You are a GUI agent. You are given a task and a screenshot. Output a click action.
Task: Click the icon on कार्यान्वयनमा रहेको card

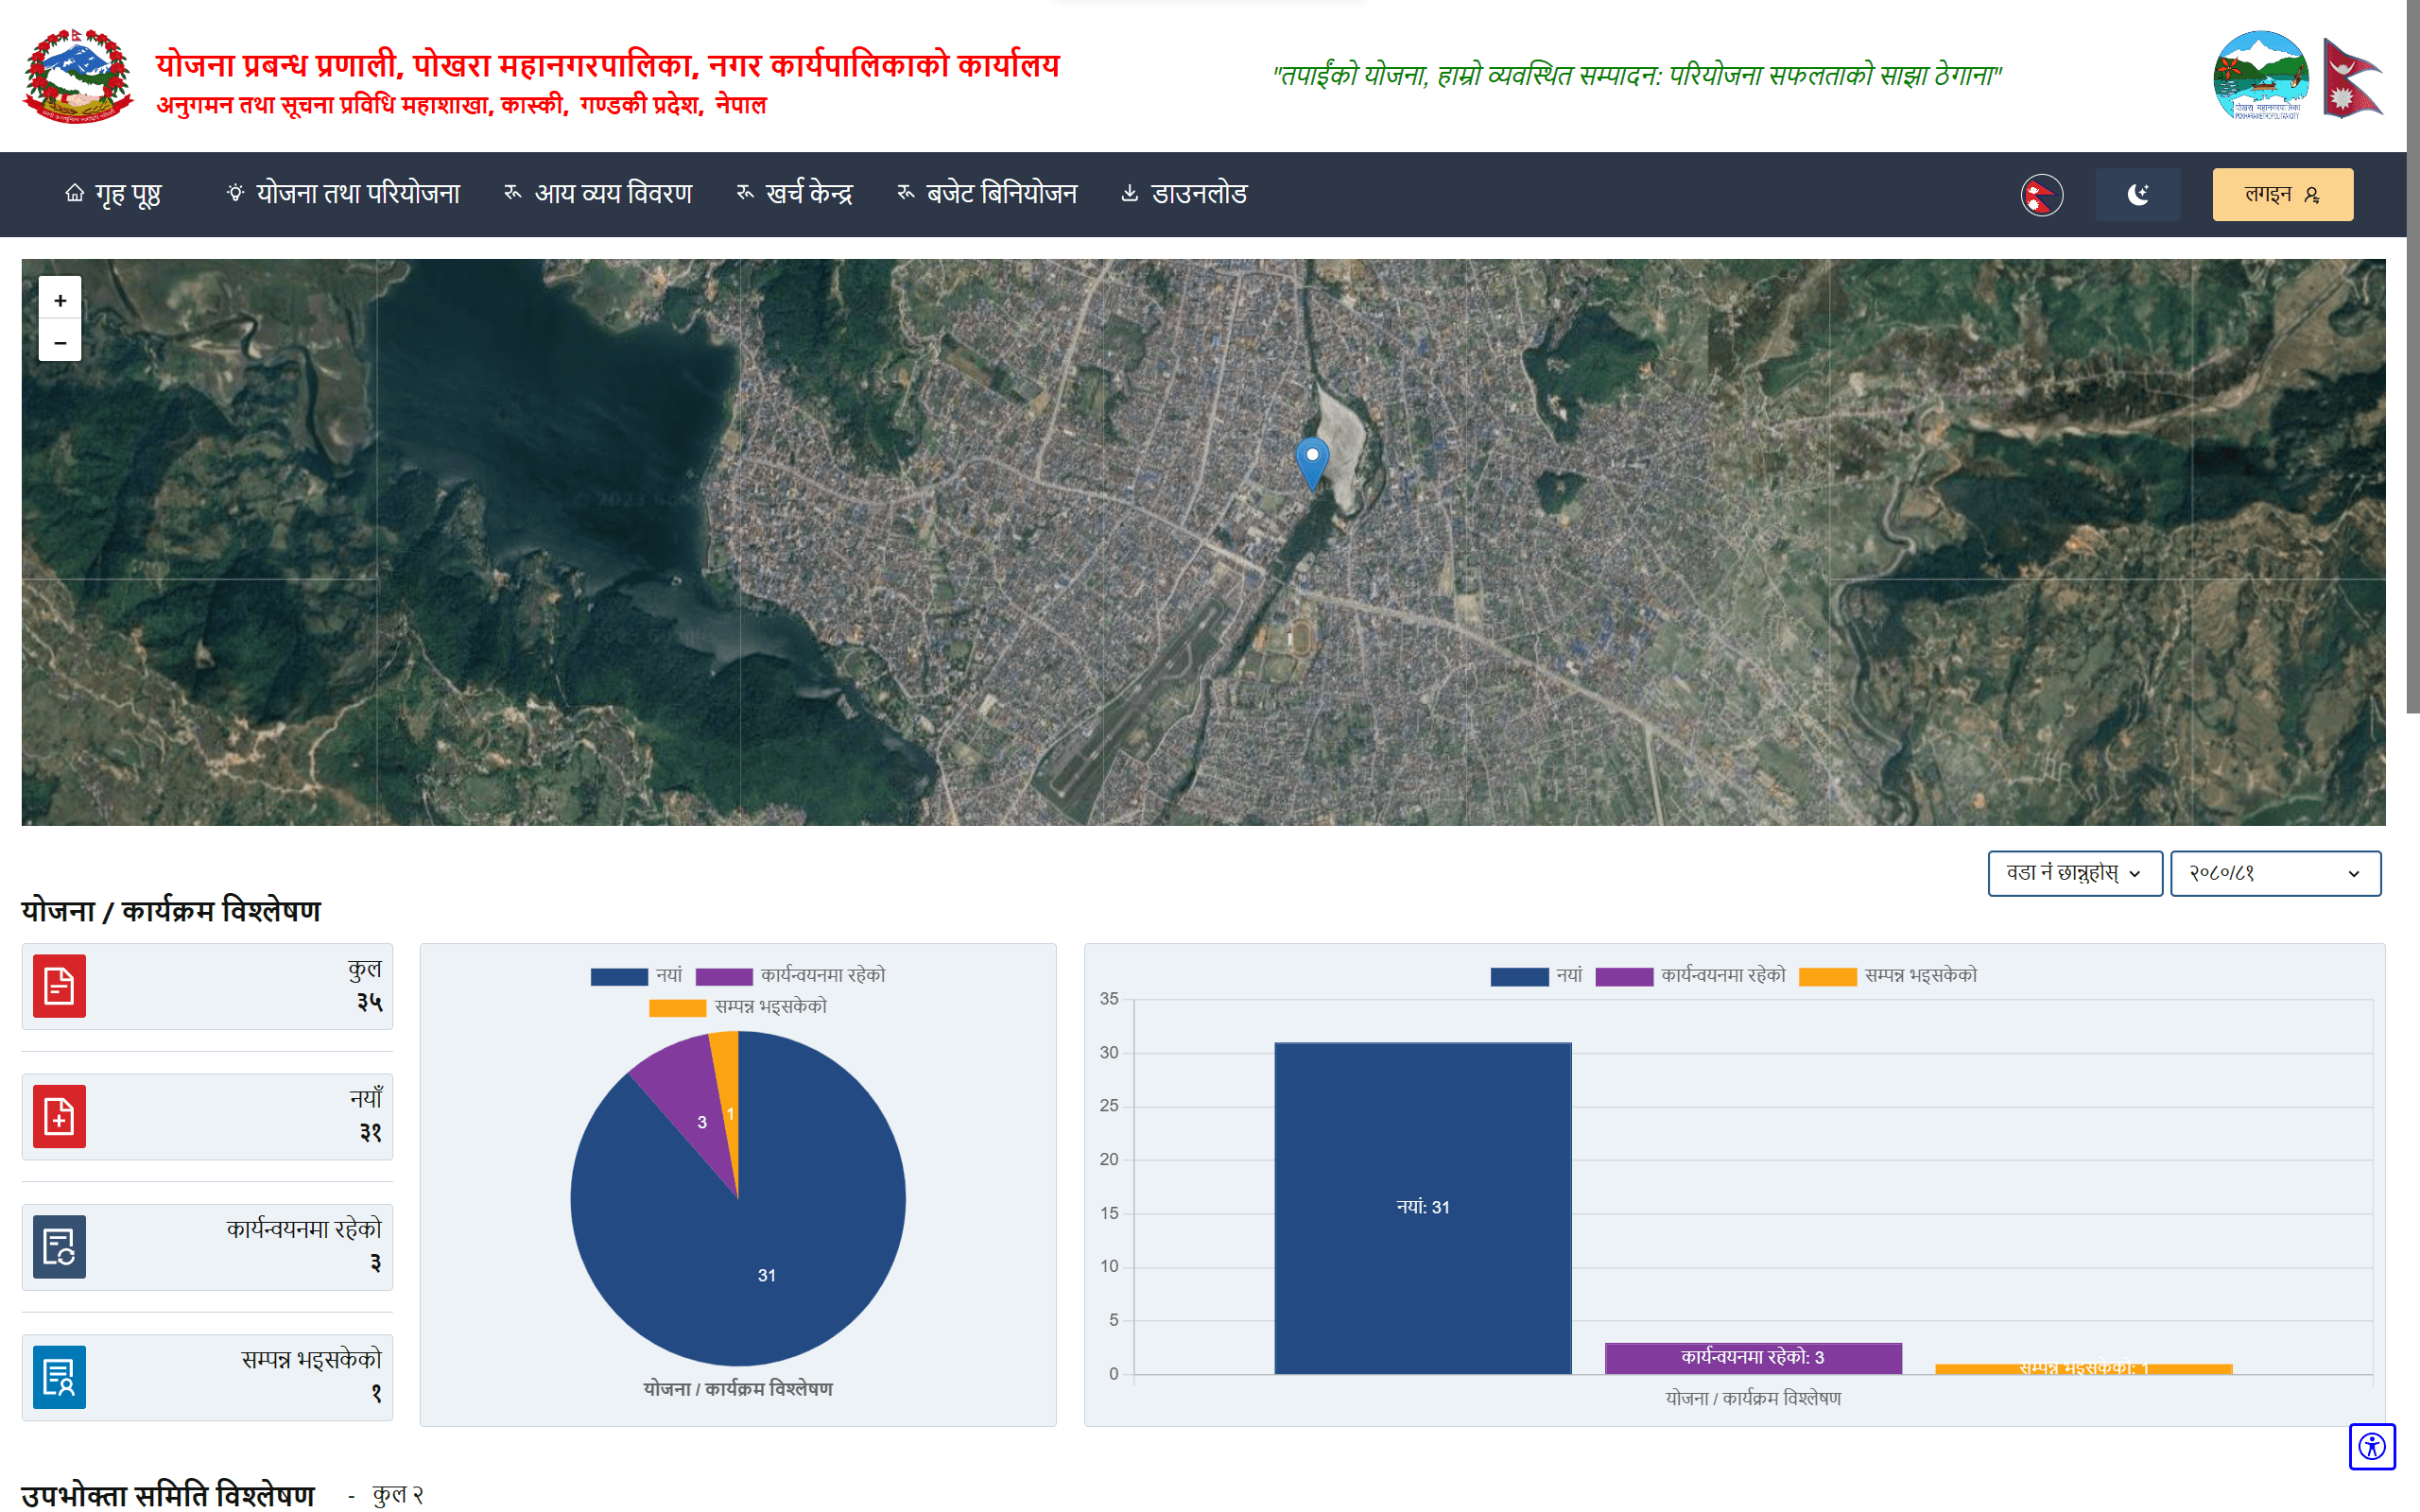coord(58,1246)
